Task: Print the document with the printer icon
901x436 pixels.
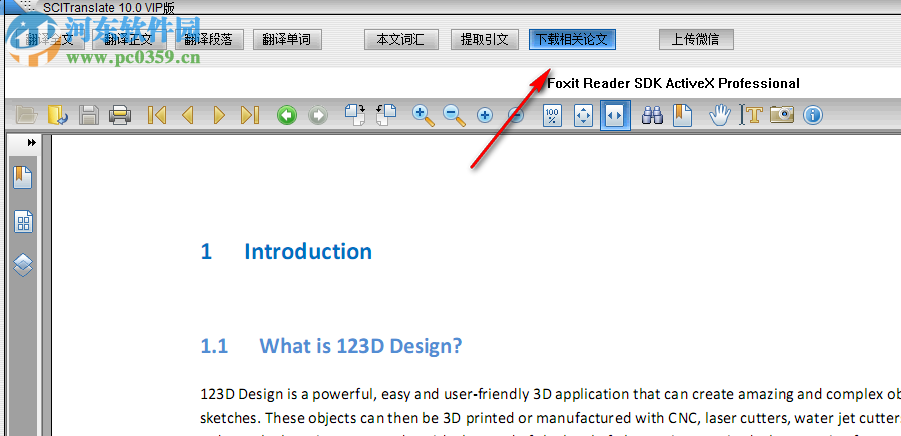Action: point(120,115)
